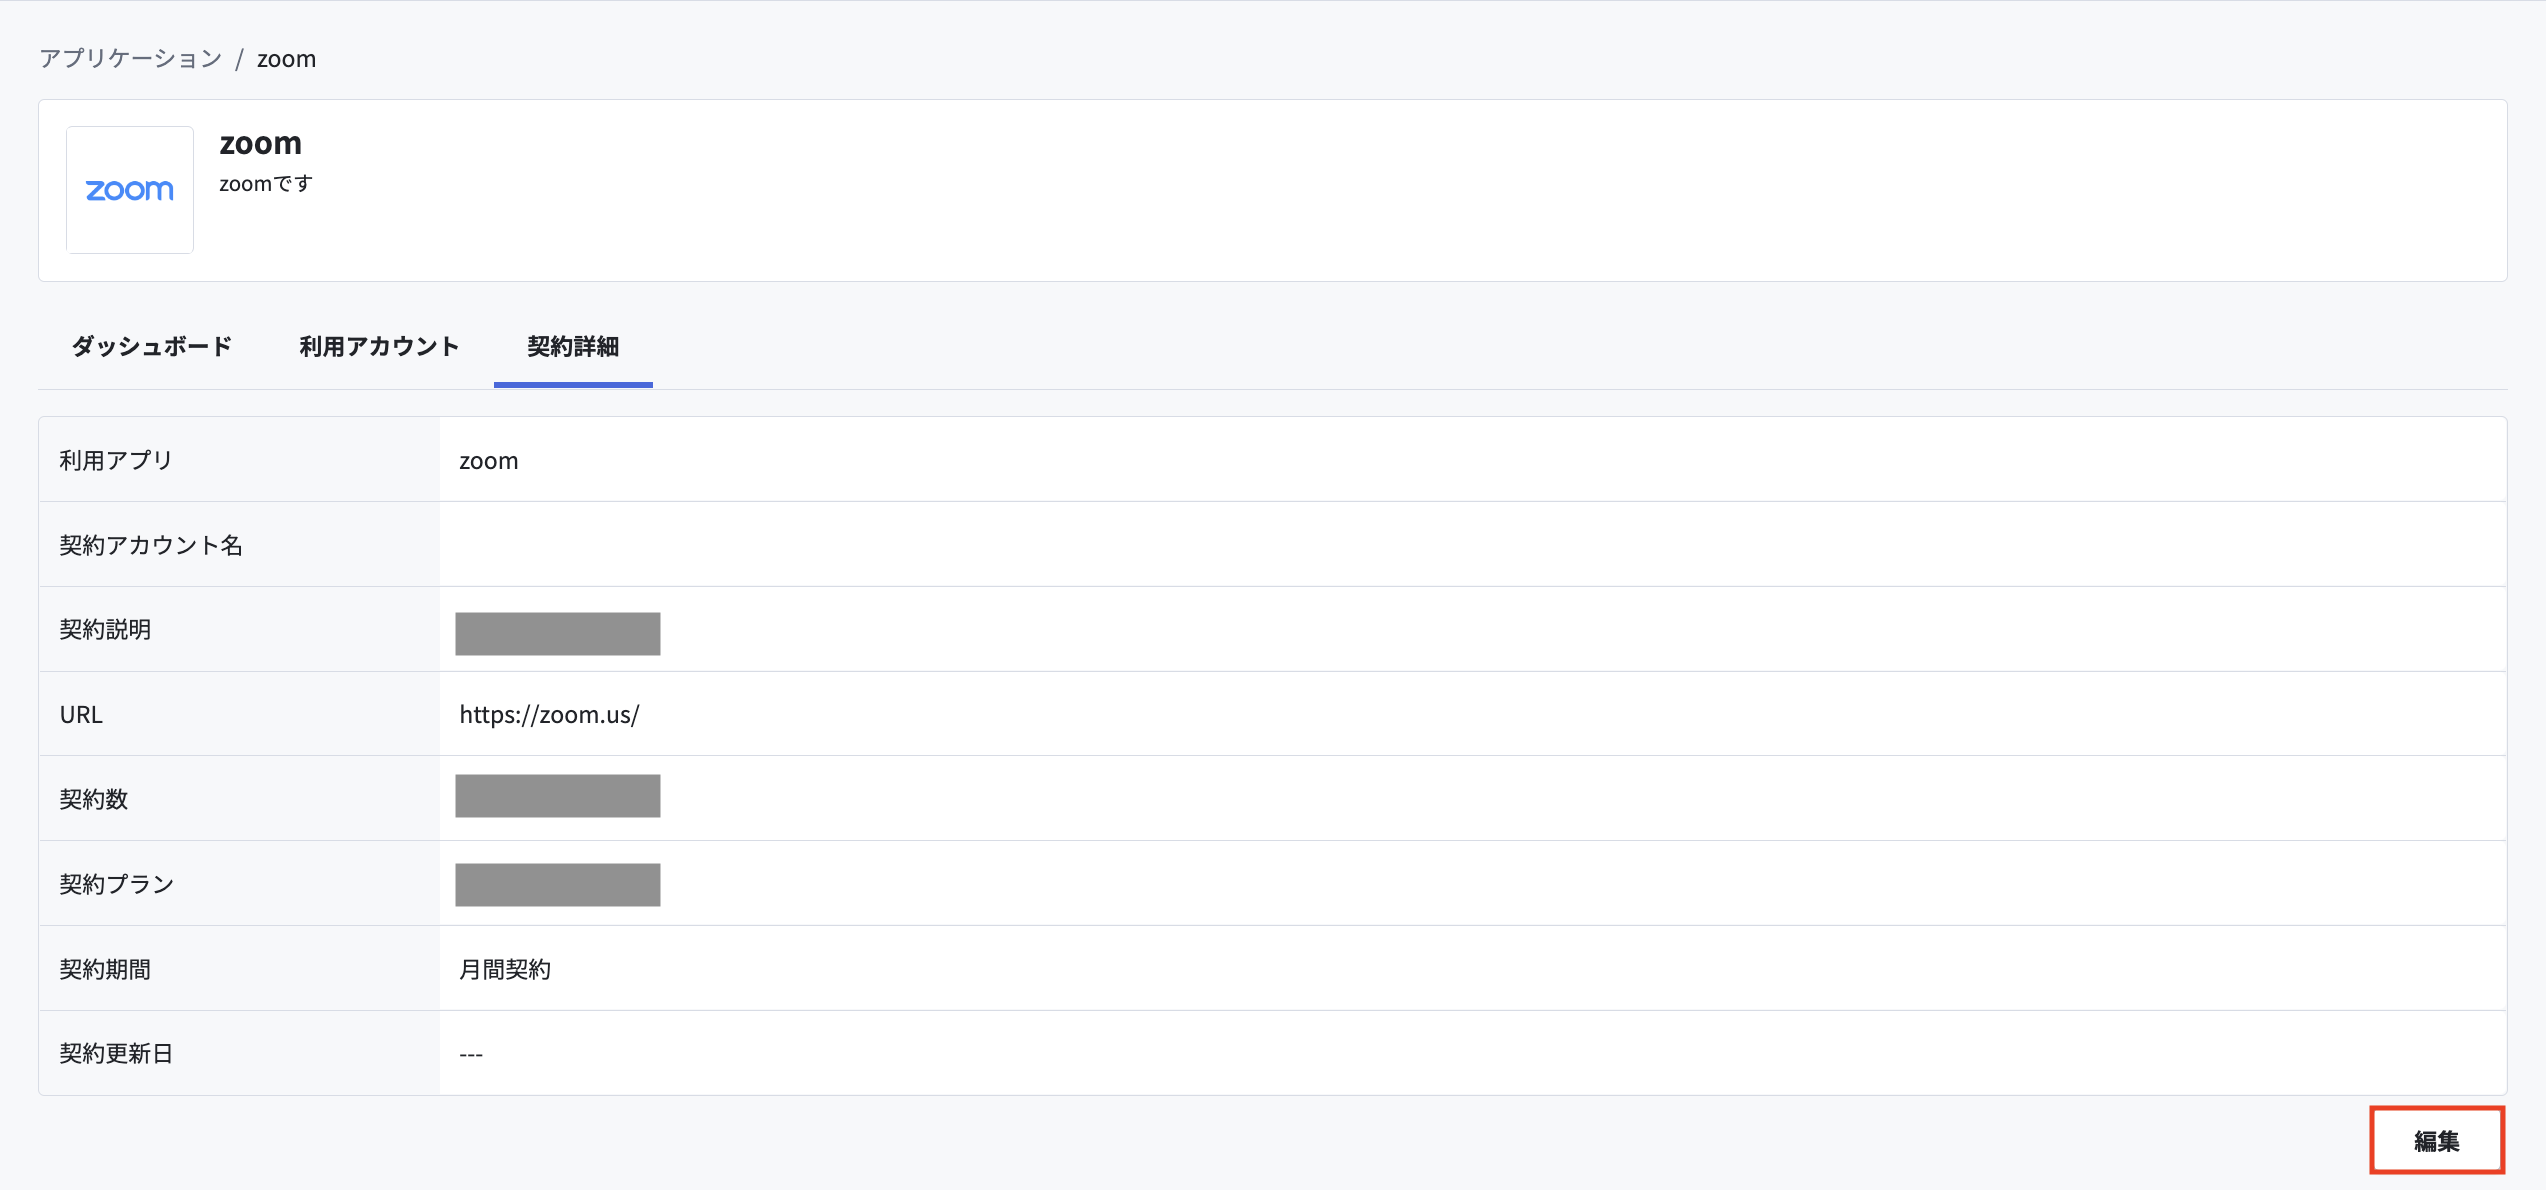This screenshot has height=1190, width=2546.
Task: Click the 契約更新日 dashes value
Action: pyautogui.click(x=471, y=1054)
